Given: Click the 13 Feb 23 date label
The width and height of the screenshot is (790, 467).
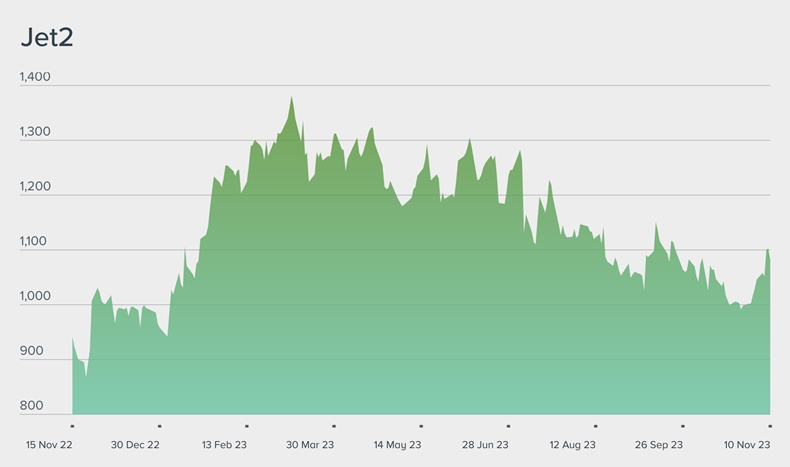Looking at the screenshot, I should (225, 445).
